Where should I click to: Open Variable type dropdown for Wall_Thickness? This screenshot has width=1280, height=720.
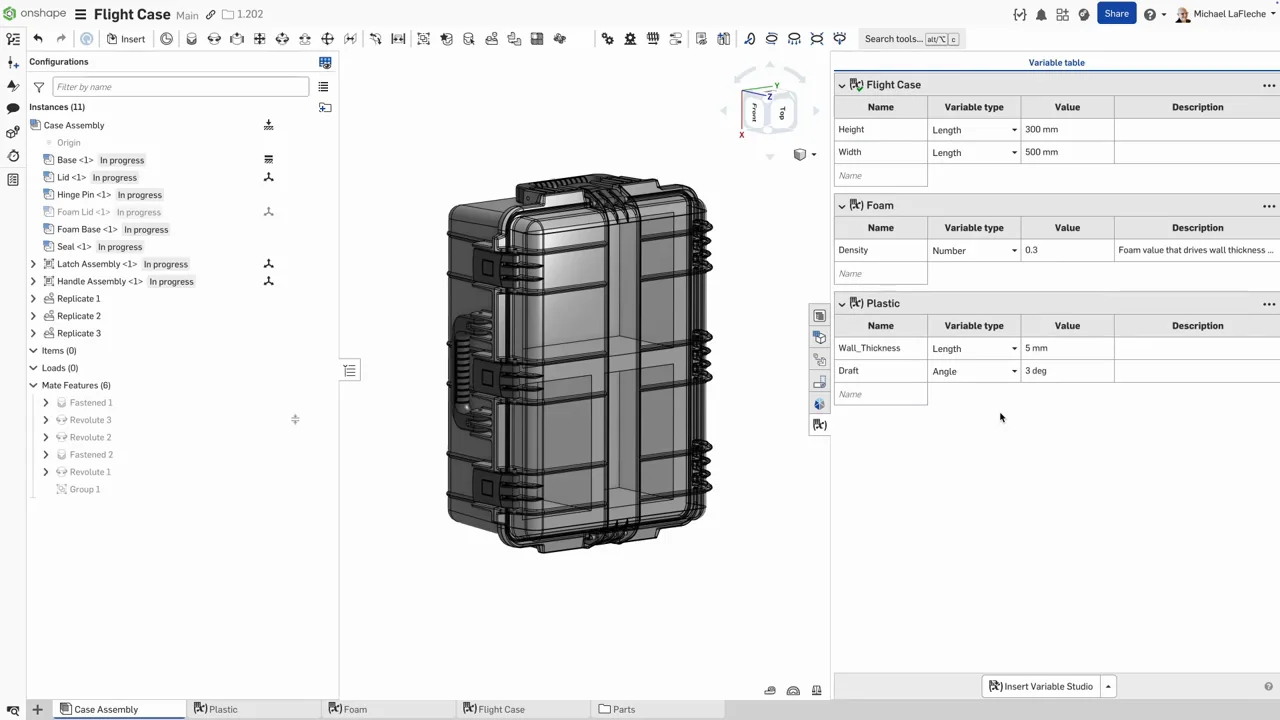point(974,349)
